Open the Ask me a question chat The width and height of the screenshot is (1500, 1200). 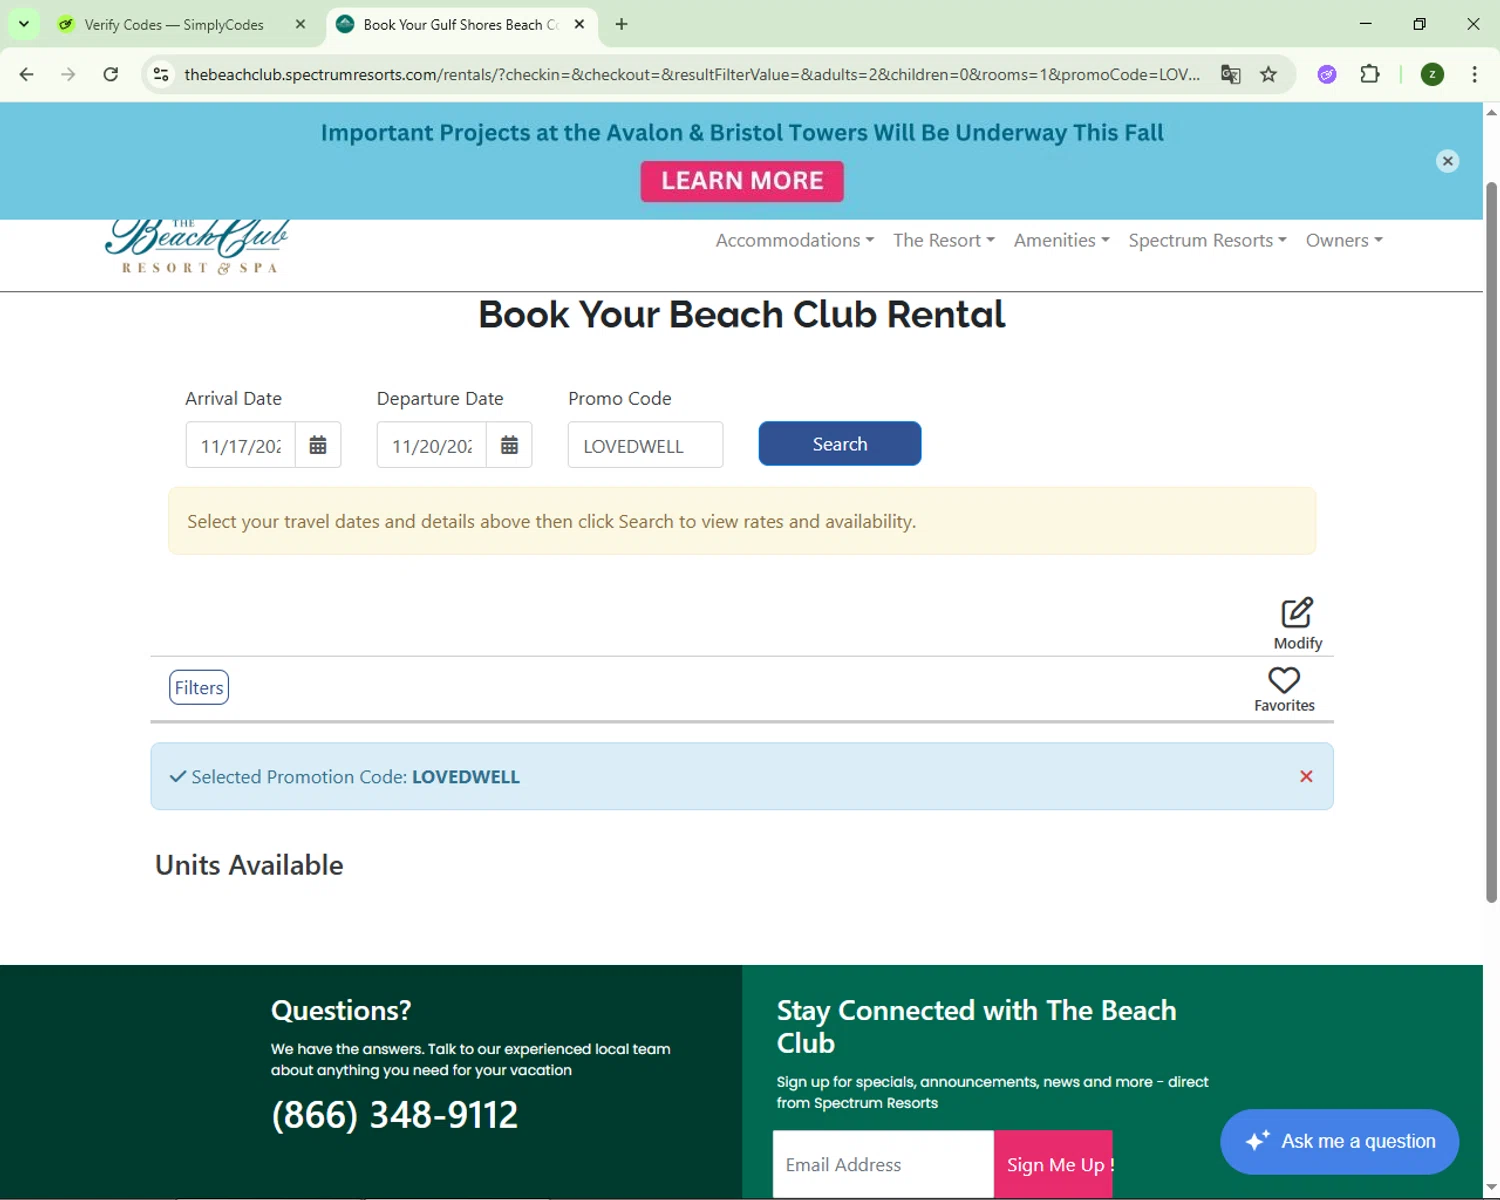pyautogui.click(x=1339, y=1141)
